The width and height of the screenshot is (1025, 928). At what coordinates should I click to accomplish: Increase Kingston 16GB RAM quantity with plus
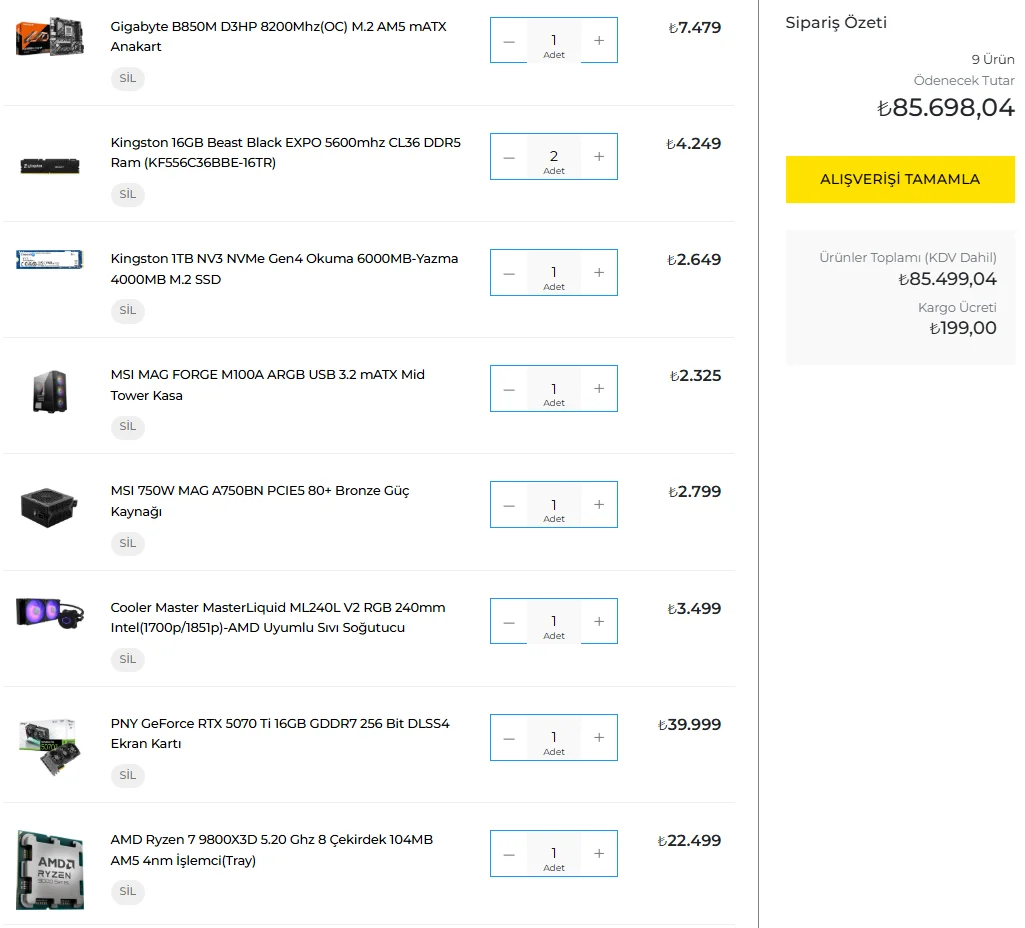click(x=599, y=157)
